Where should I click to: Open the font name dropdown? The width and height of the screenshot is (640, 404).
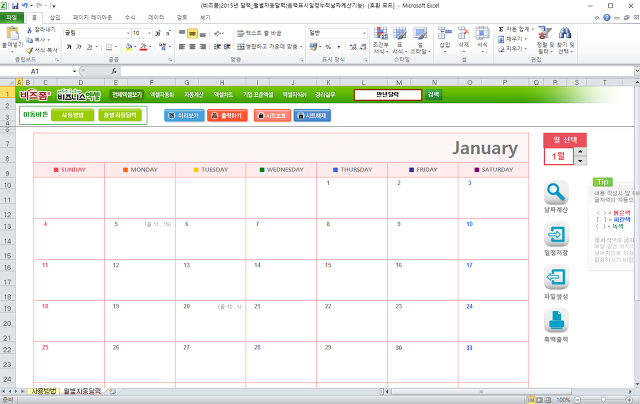click(128, 33)
